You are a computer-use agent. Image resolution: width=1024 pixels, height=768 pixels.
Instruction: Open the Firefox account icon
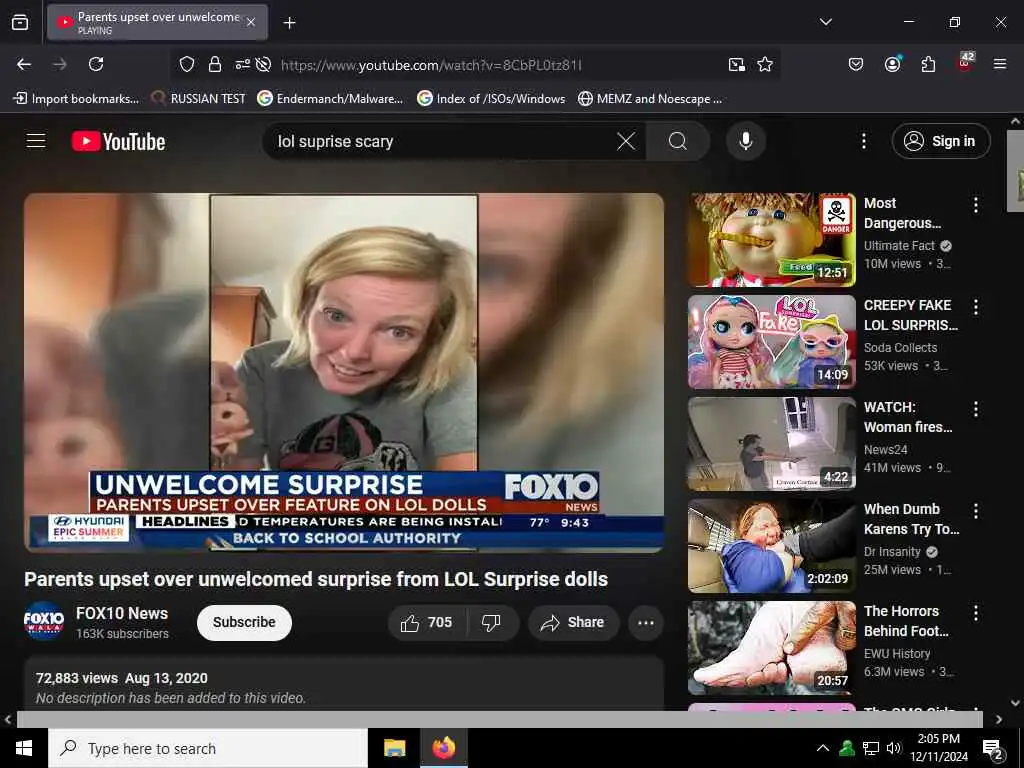[x=892, y=64]
